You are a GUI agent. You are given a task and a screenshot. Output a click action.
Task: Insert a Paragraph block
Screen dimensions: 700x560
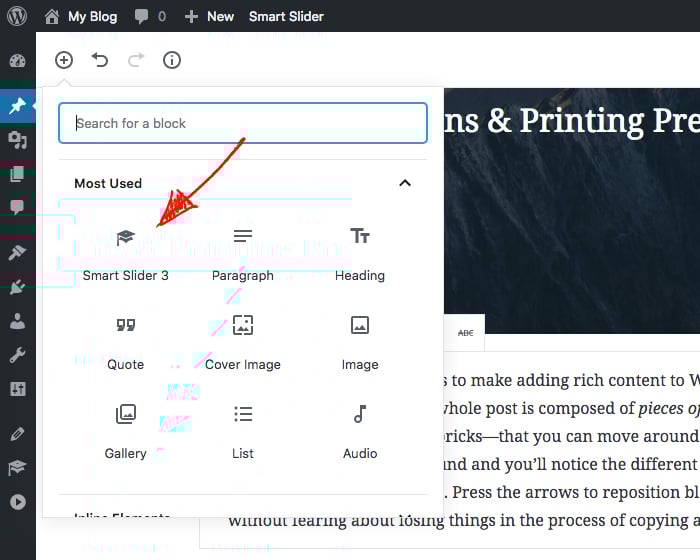(x=243, y=255)
